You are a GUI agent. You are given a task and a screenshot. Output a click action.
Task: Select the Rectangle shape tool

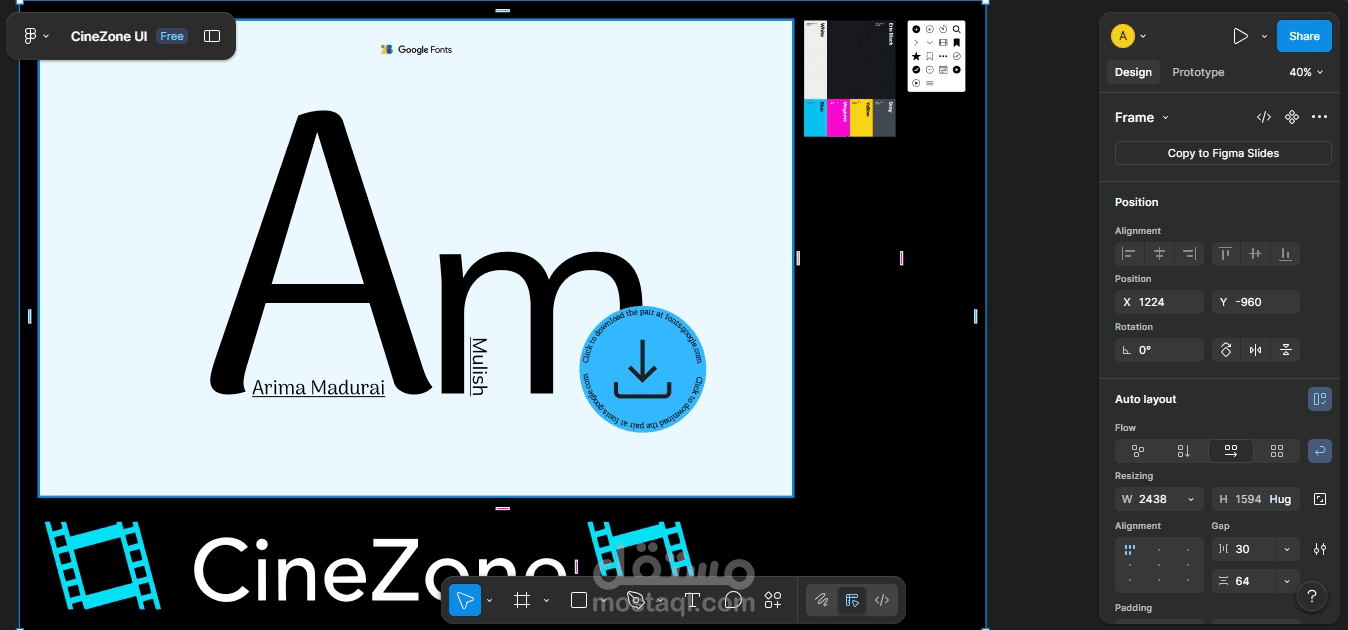(x=578, y=600)
